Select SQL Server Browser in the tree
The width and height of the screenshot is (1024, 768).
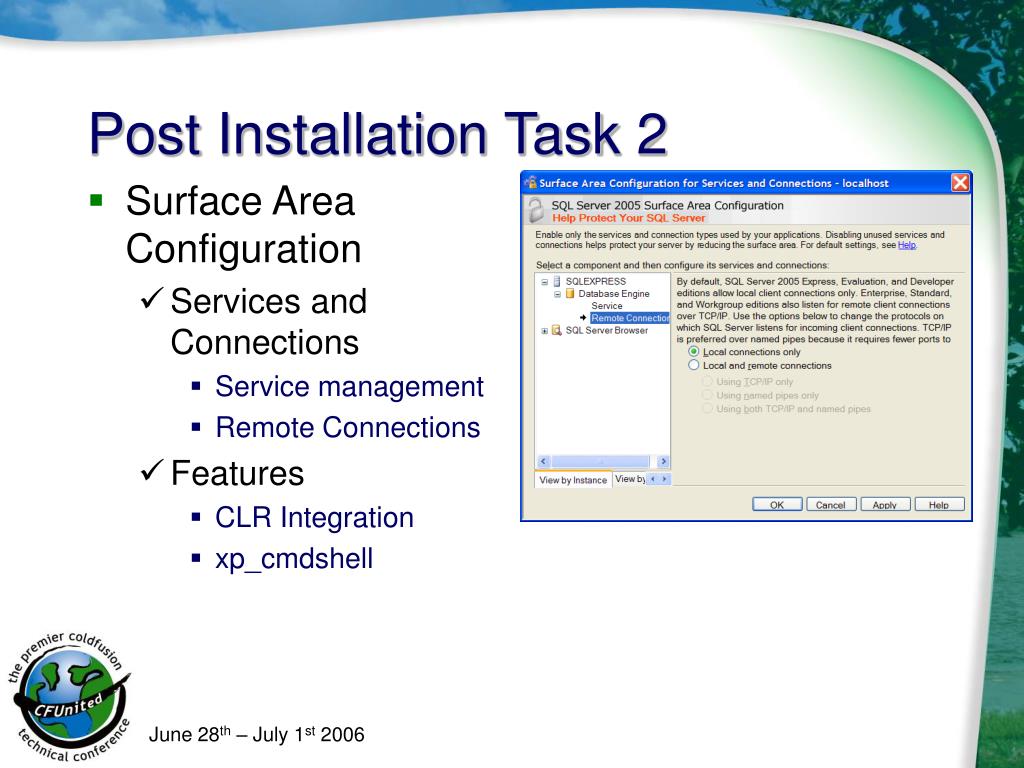pos(607,330)
